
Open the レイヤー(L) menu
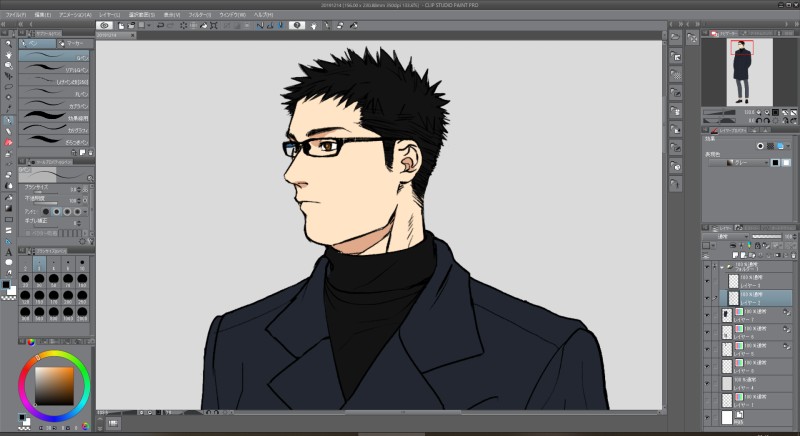[109, 15]
